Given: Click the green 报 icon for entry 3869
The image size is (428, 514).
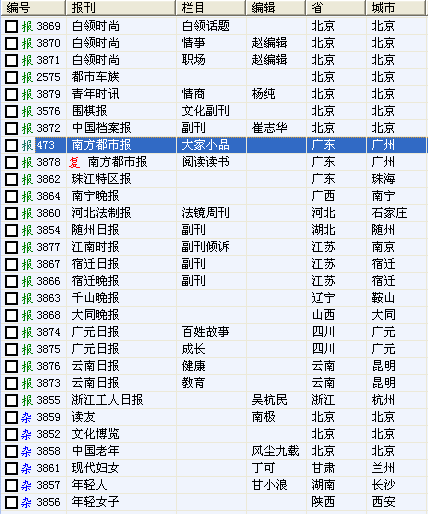Looking at the screenshot, I should (27, 26).
